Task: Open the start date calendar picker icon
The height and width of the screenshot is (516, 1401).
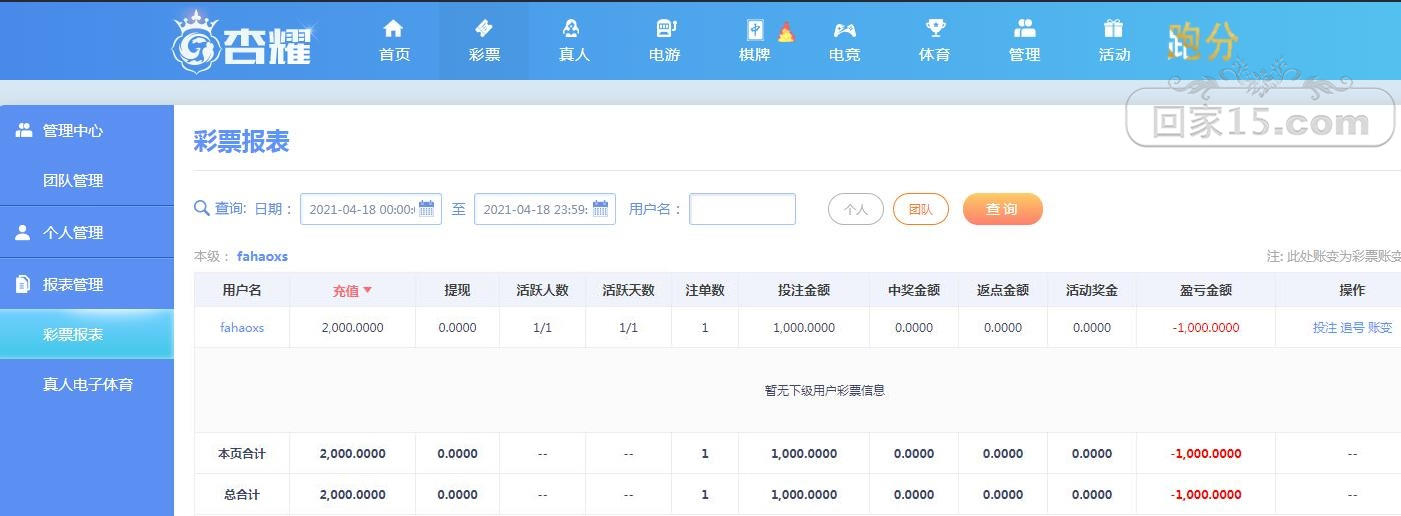Action: tap(427, 209)
